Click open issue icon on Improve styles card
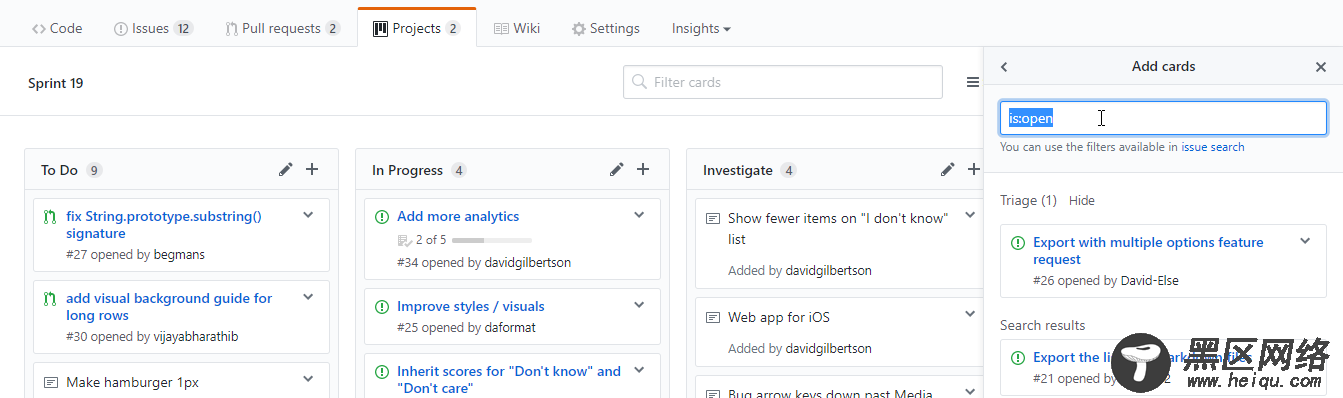1343x398 pixels. pos(381,306)
